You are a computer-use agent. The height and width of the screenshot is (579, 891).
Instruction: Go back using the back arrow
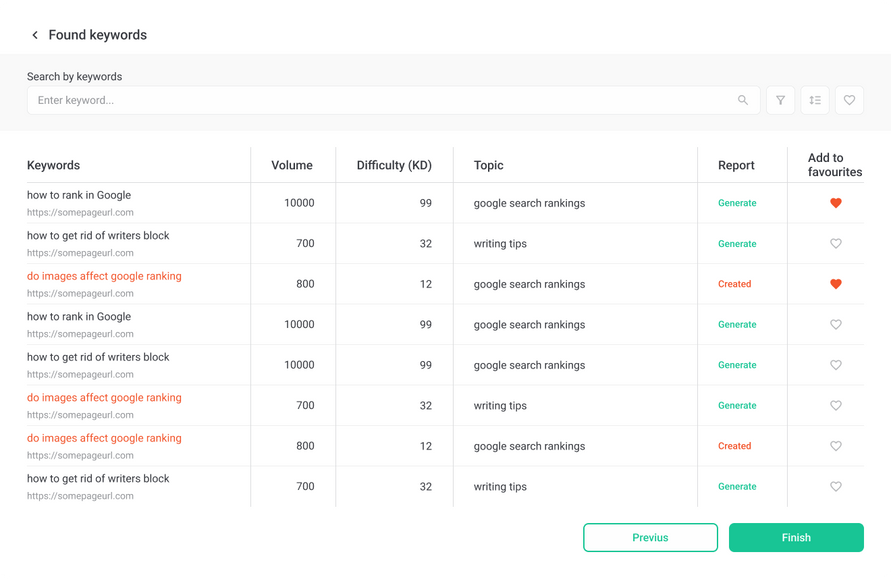pos(35,34)
